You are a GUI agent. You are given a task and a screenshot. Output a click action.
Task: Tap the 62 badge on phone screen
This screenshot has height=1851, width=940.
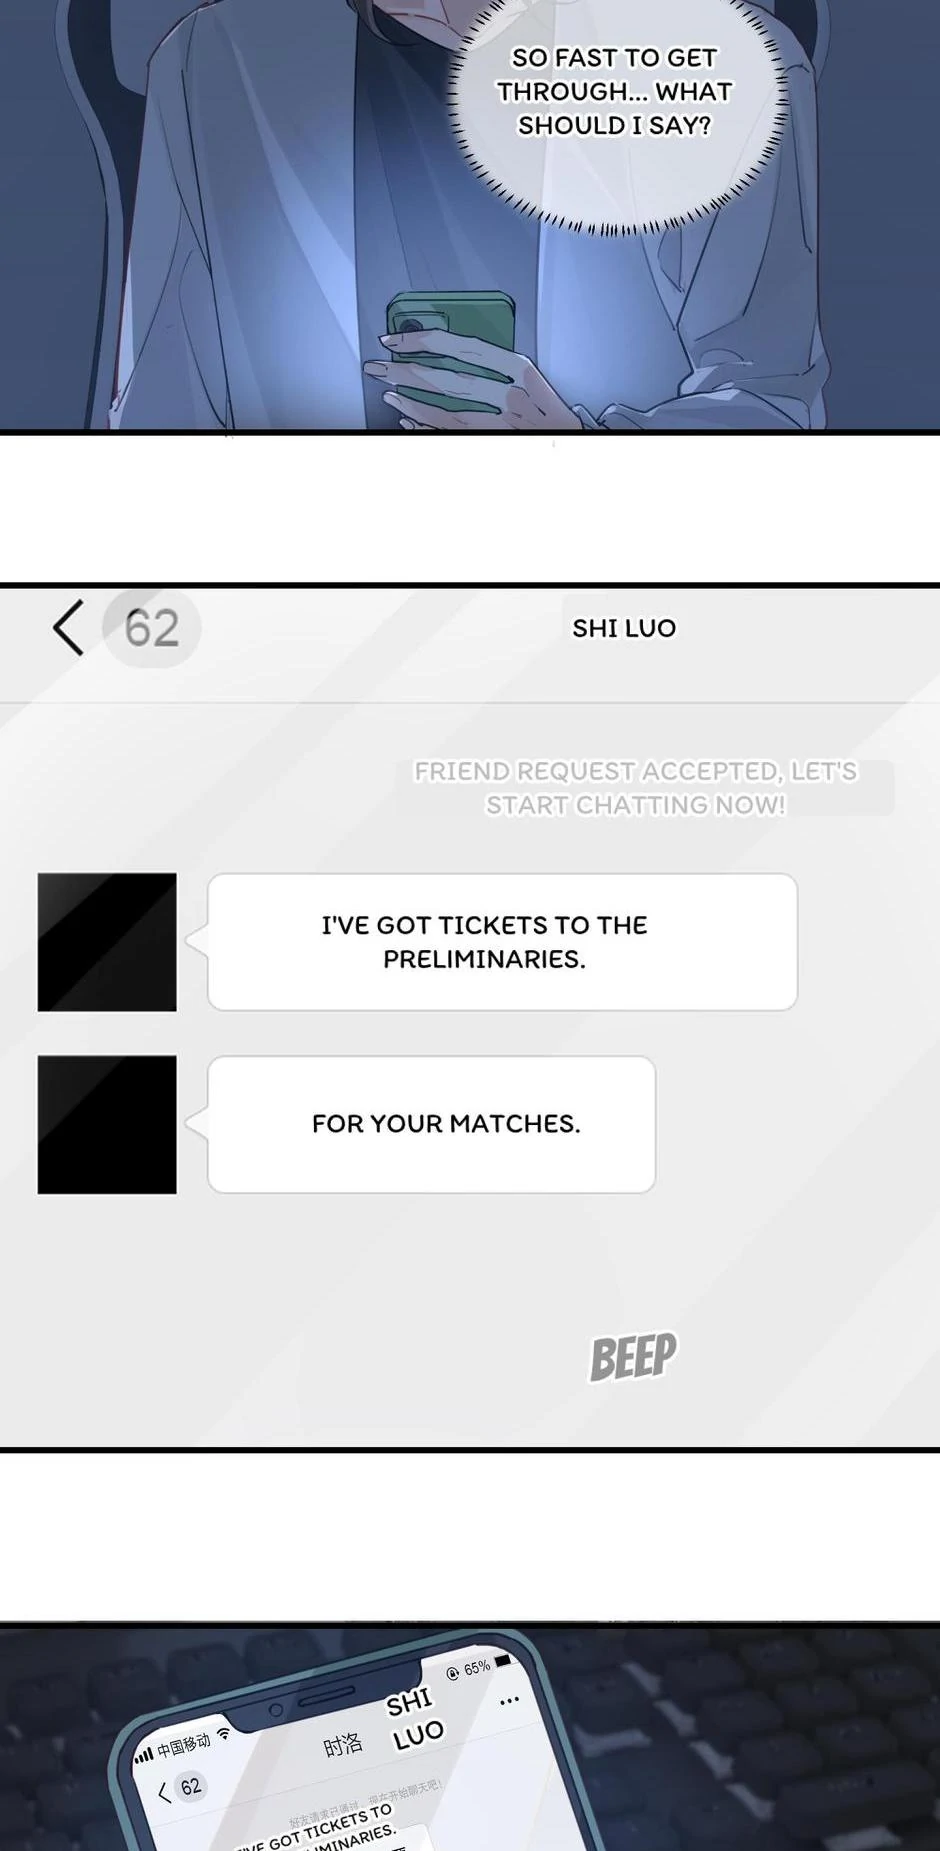(x=190, y=1786)
